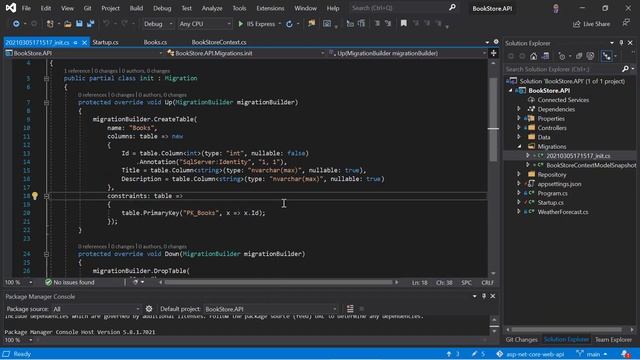Expand the Repository folder
The width and height of the screenshot is (640, 360).
pyautogui.click(x=519, y=174)
